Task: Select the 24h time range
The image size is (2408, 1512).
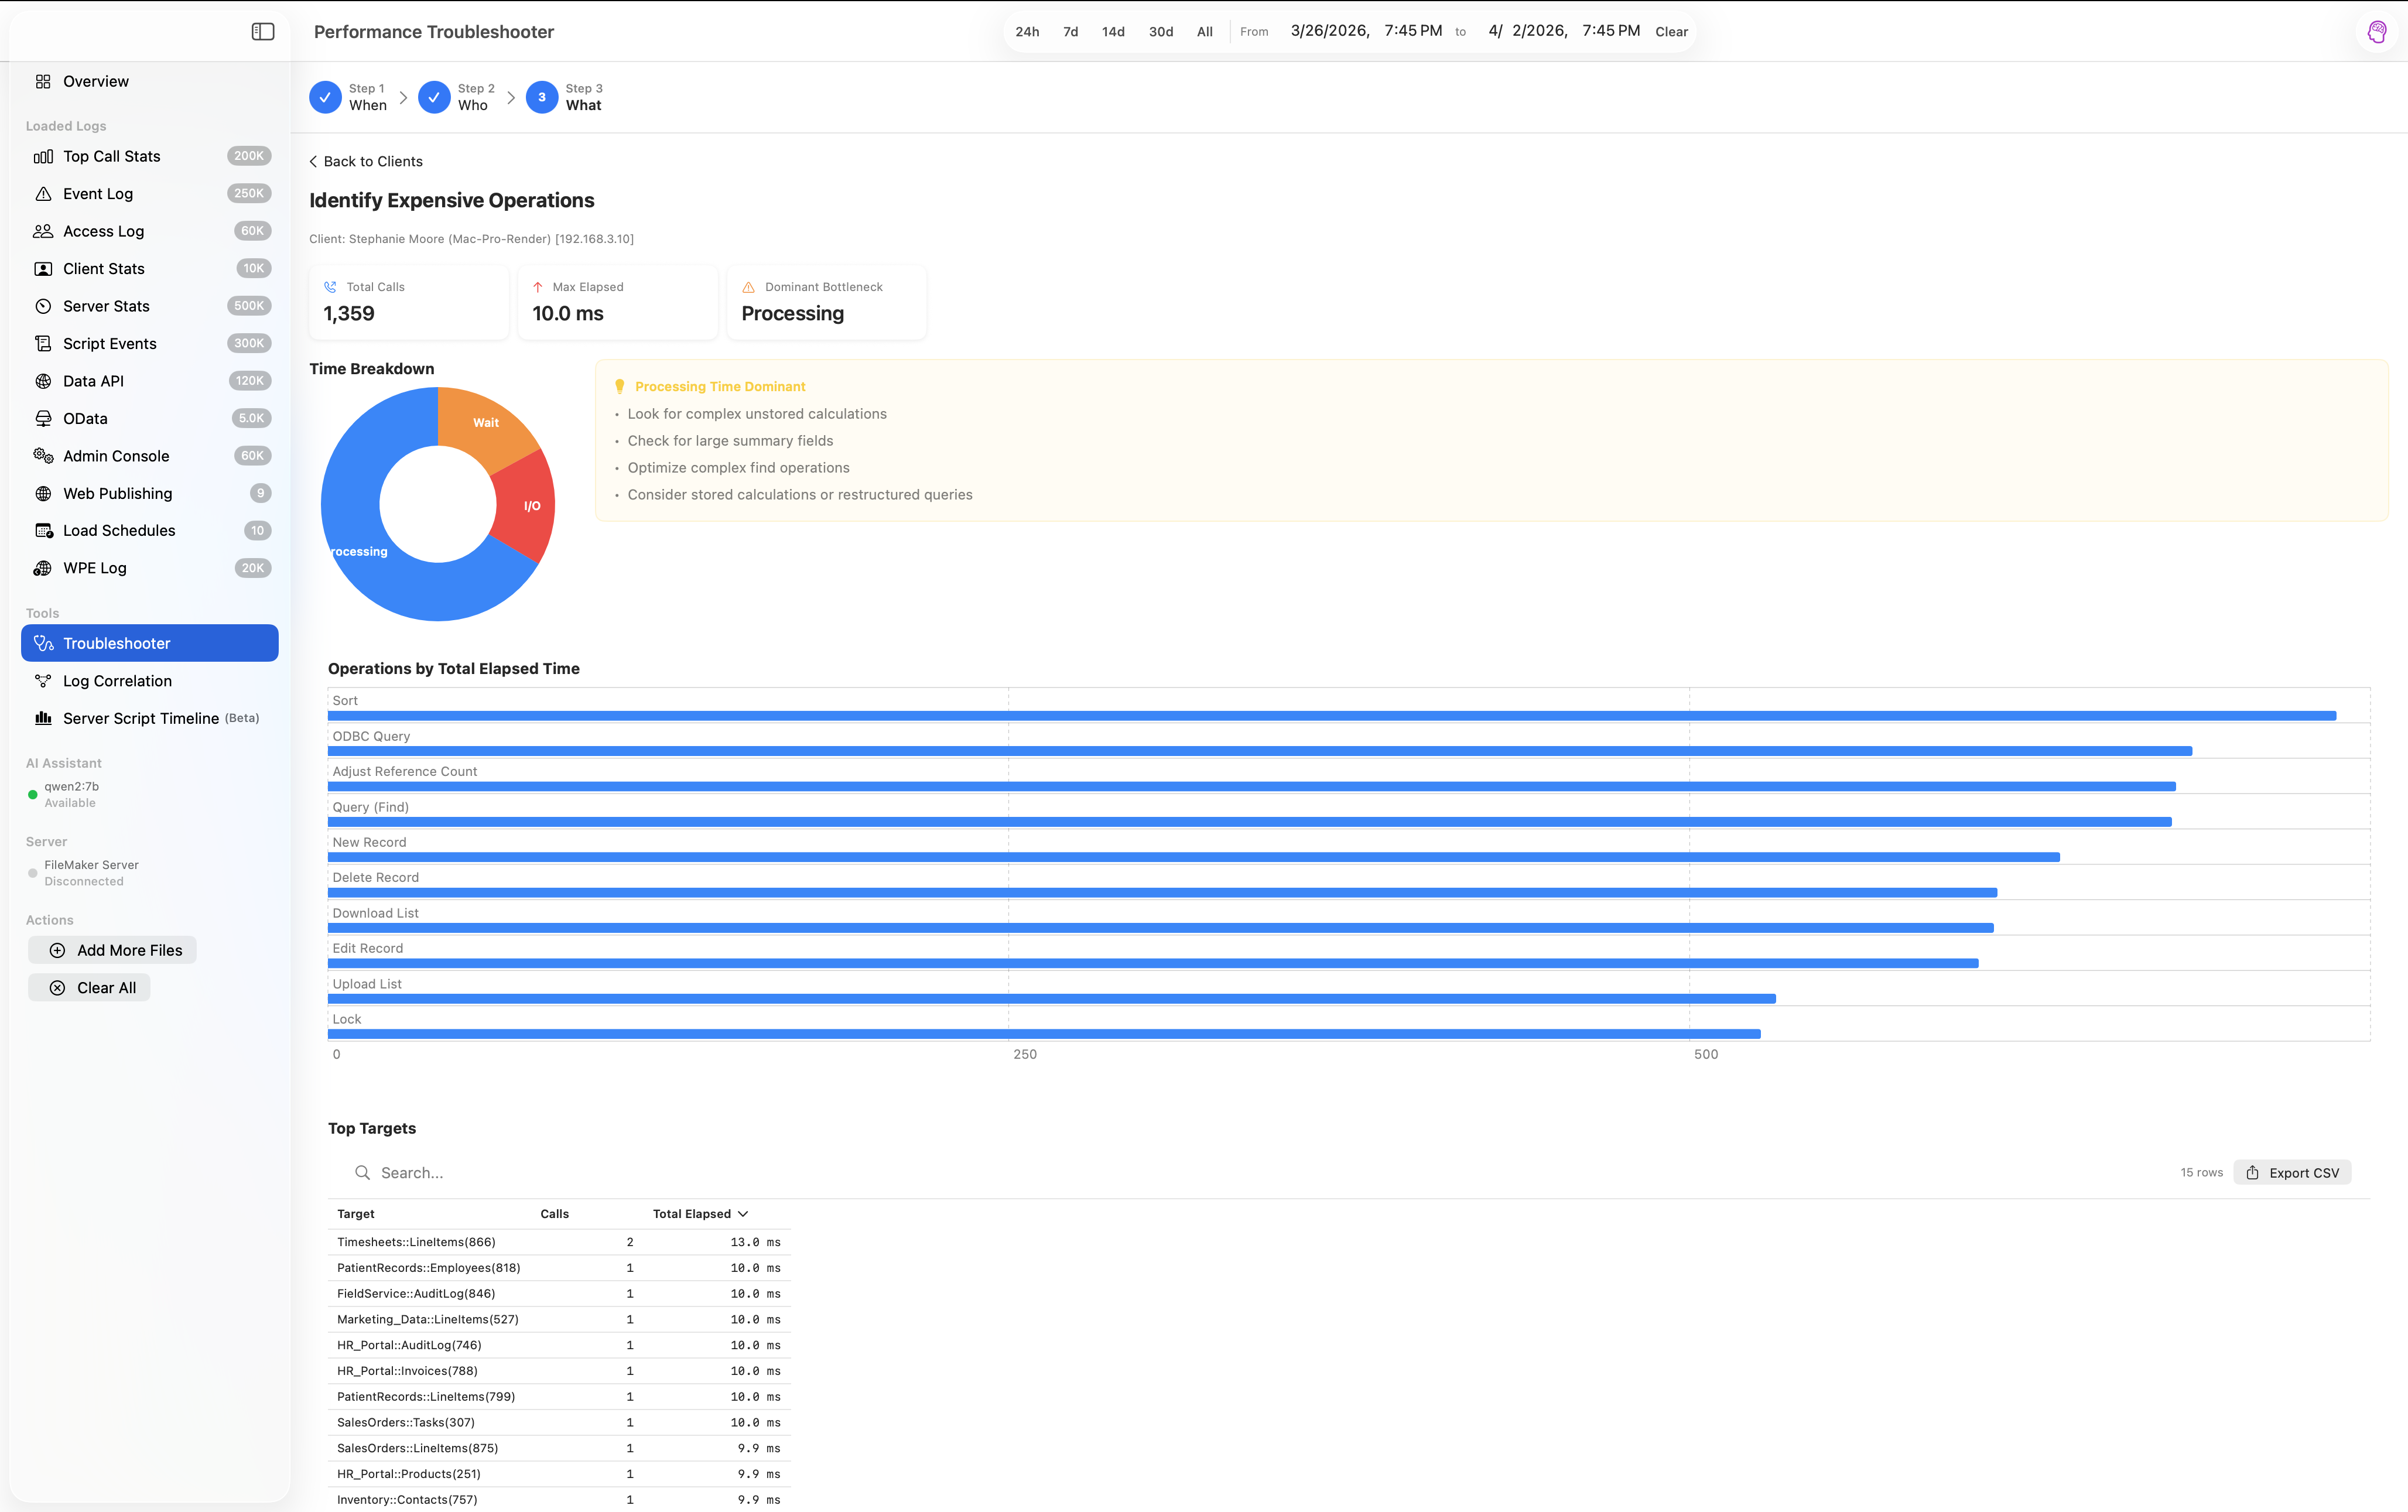Action: click(1027, 32)
